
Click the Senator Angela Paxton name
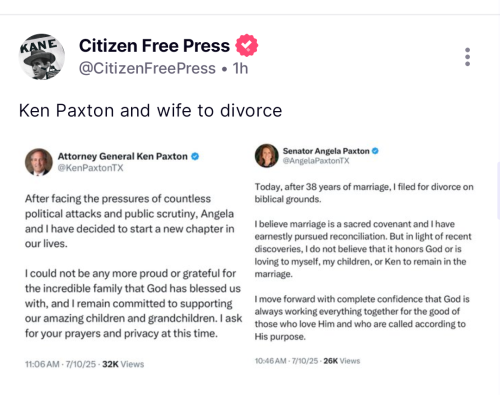[x=326, y=151]
